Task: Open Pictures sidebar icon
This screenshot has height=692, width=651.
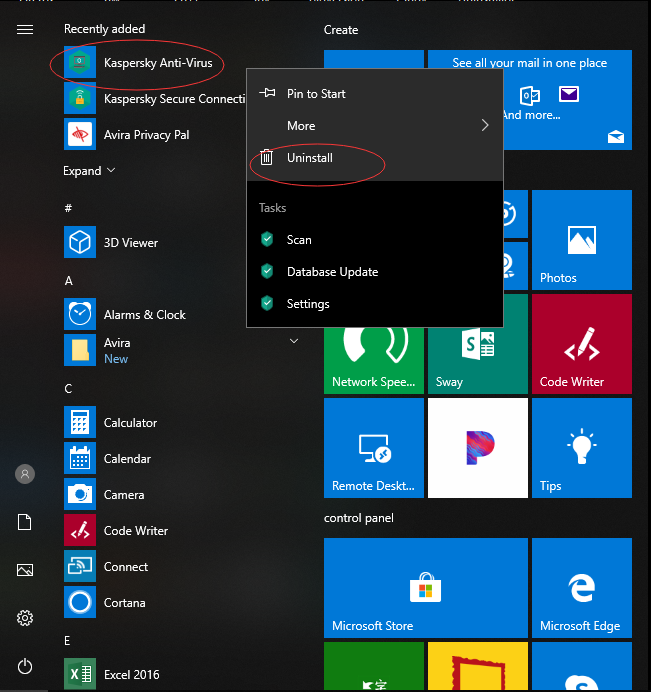Action: pos(25,570)
